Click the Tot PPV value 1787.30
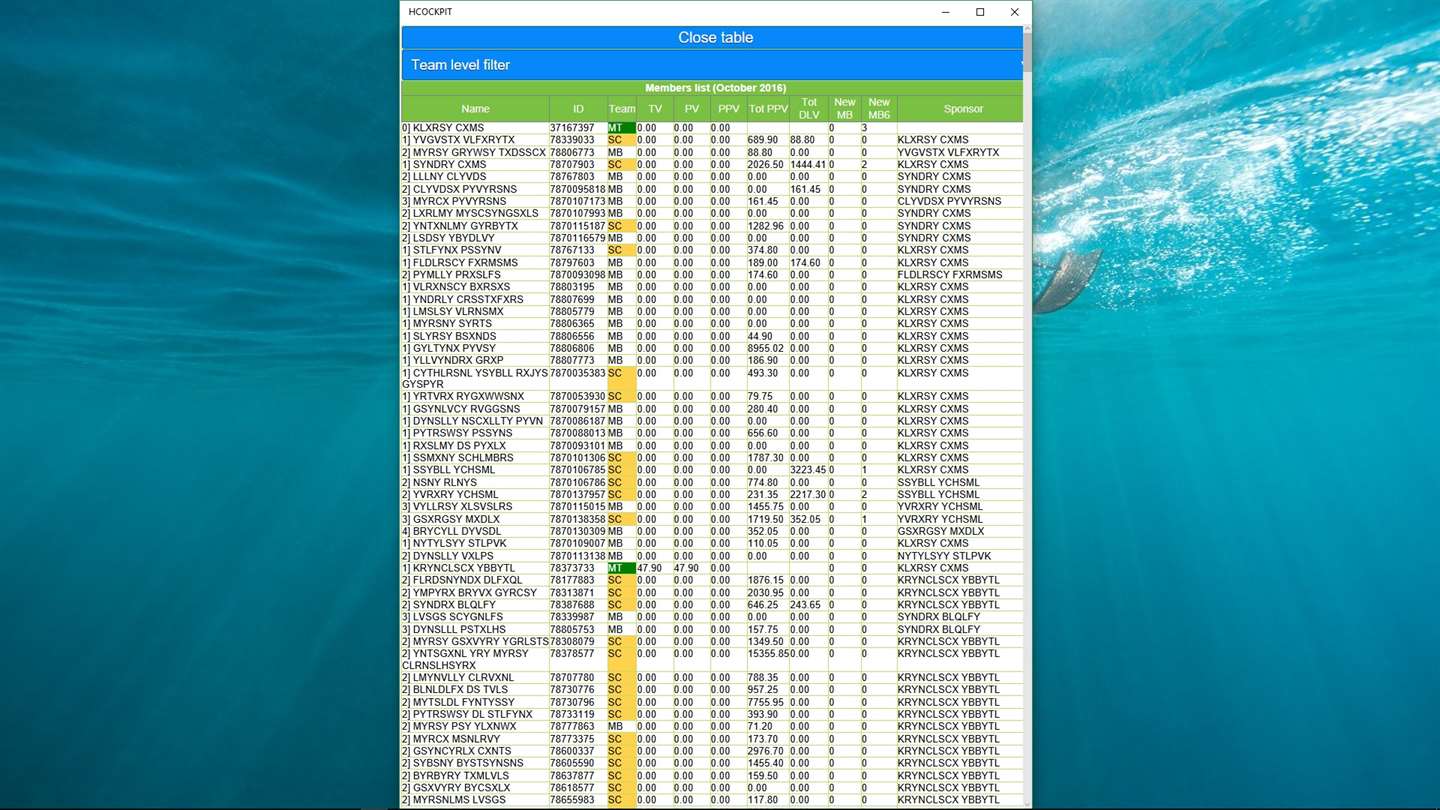 tap(766, 458)
